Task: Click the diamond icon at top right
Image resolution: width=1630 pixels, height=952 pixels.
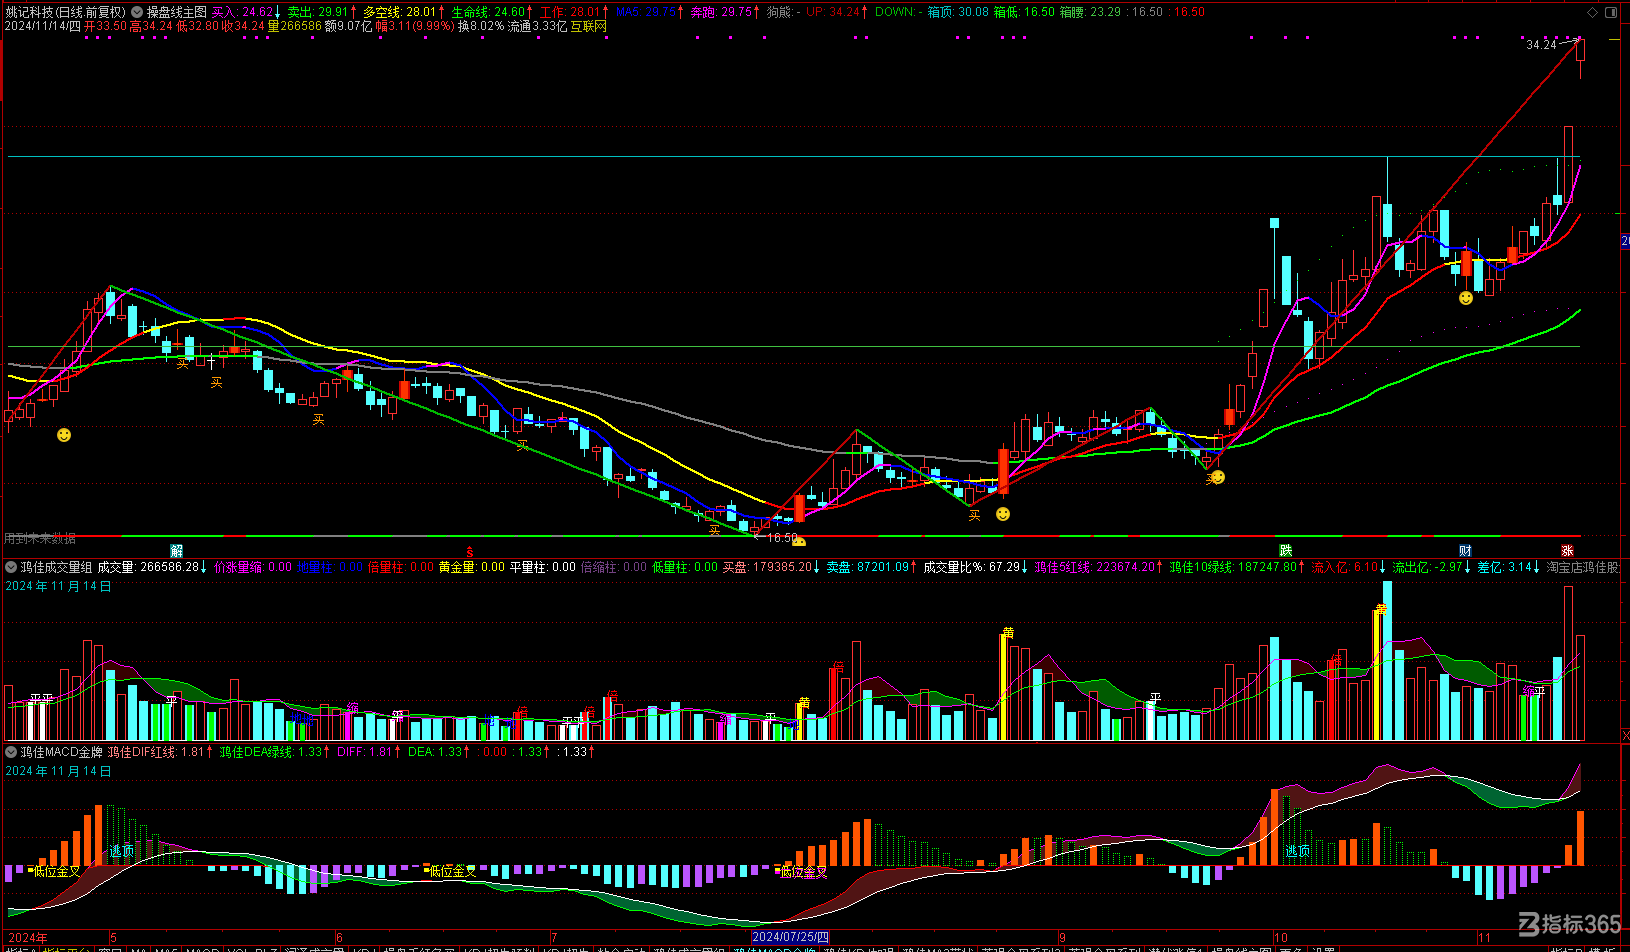Action: tap(1592, 12)
